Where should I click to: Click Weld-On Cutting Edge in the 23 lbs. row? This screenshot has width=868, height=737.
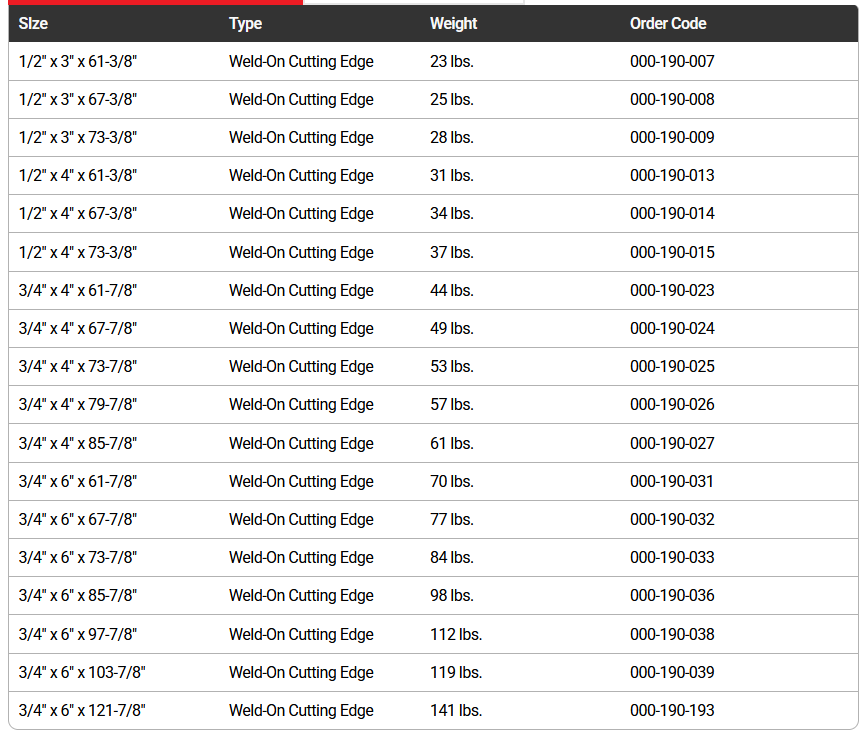click(301, 62)
